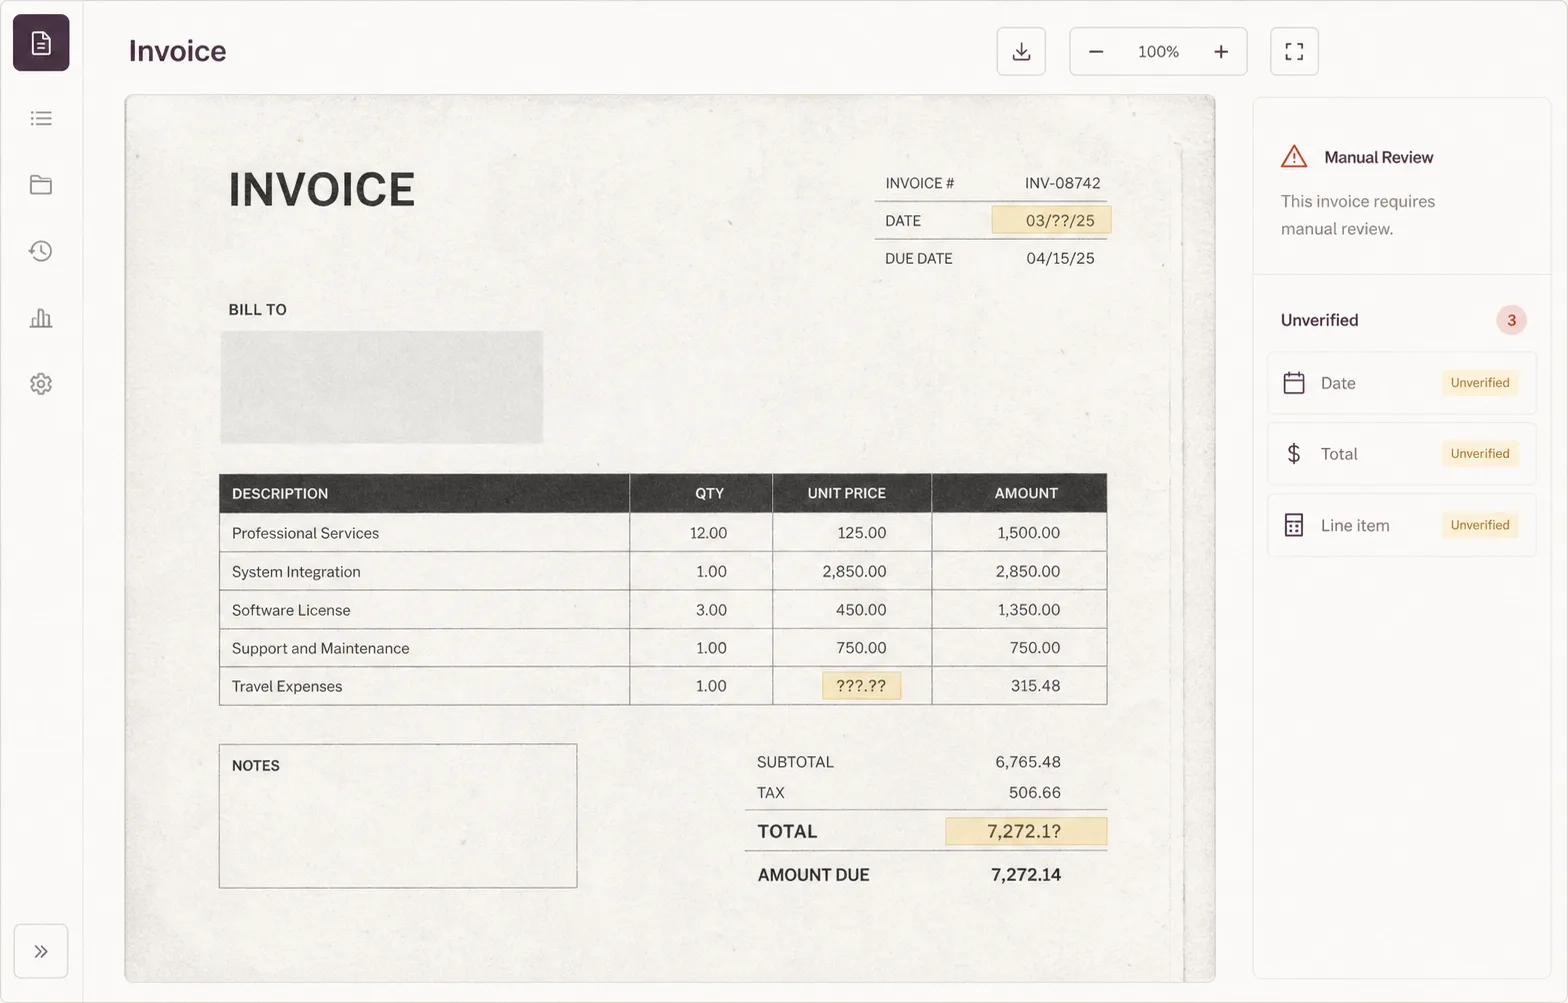
Task: Click the highlighted total 7,272.1?
Action: [1026, 831]
